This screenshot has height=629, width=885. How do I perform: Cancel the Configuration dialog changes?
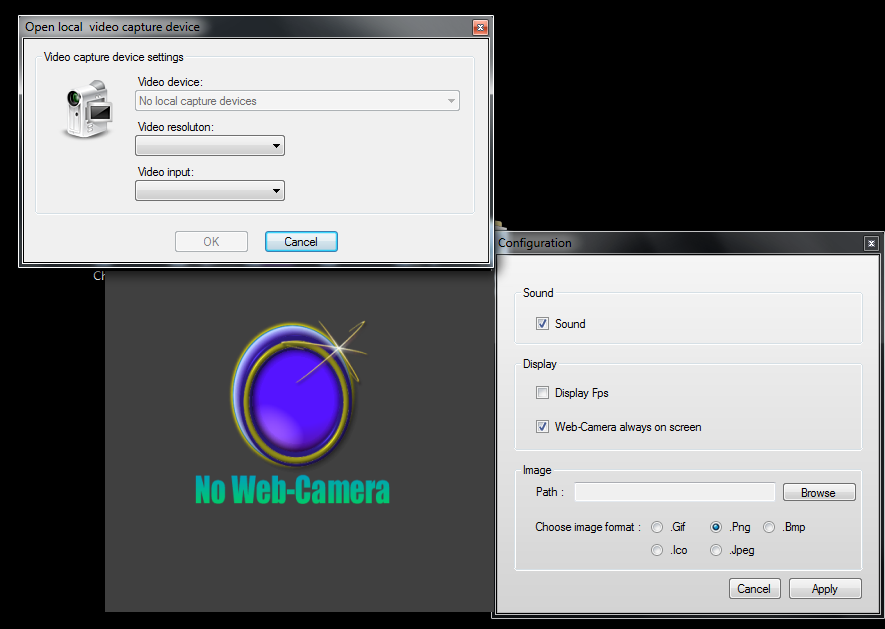tap(754, 588)
